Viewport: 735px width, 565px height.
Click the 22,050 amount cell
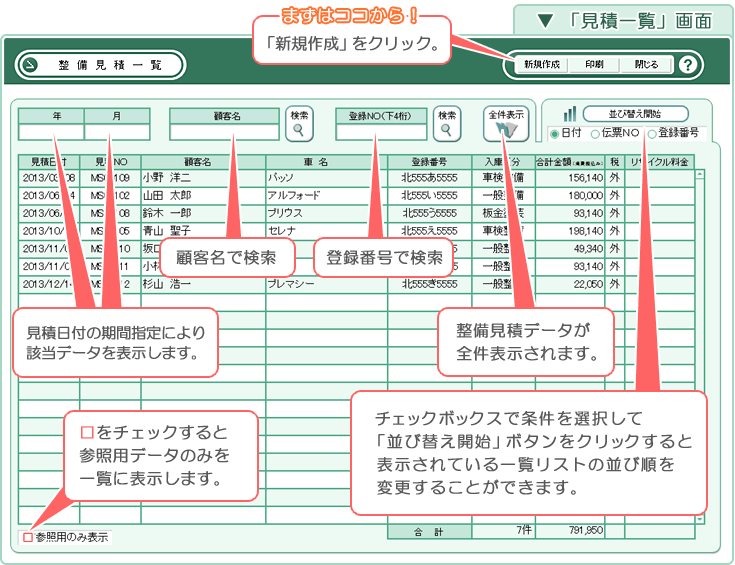click(x=570, y=284)
